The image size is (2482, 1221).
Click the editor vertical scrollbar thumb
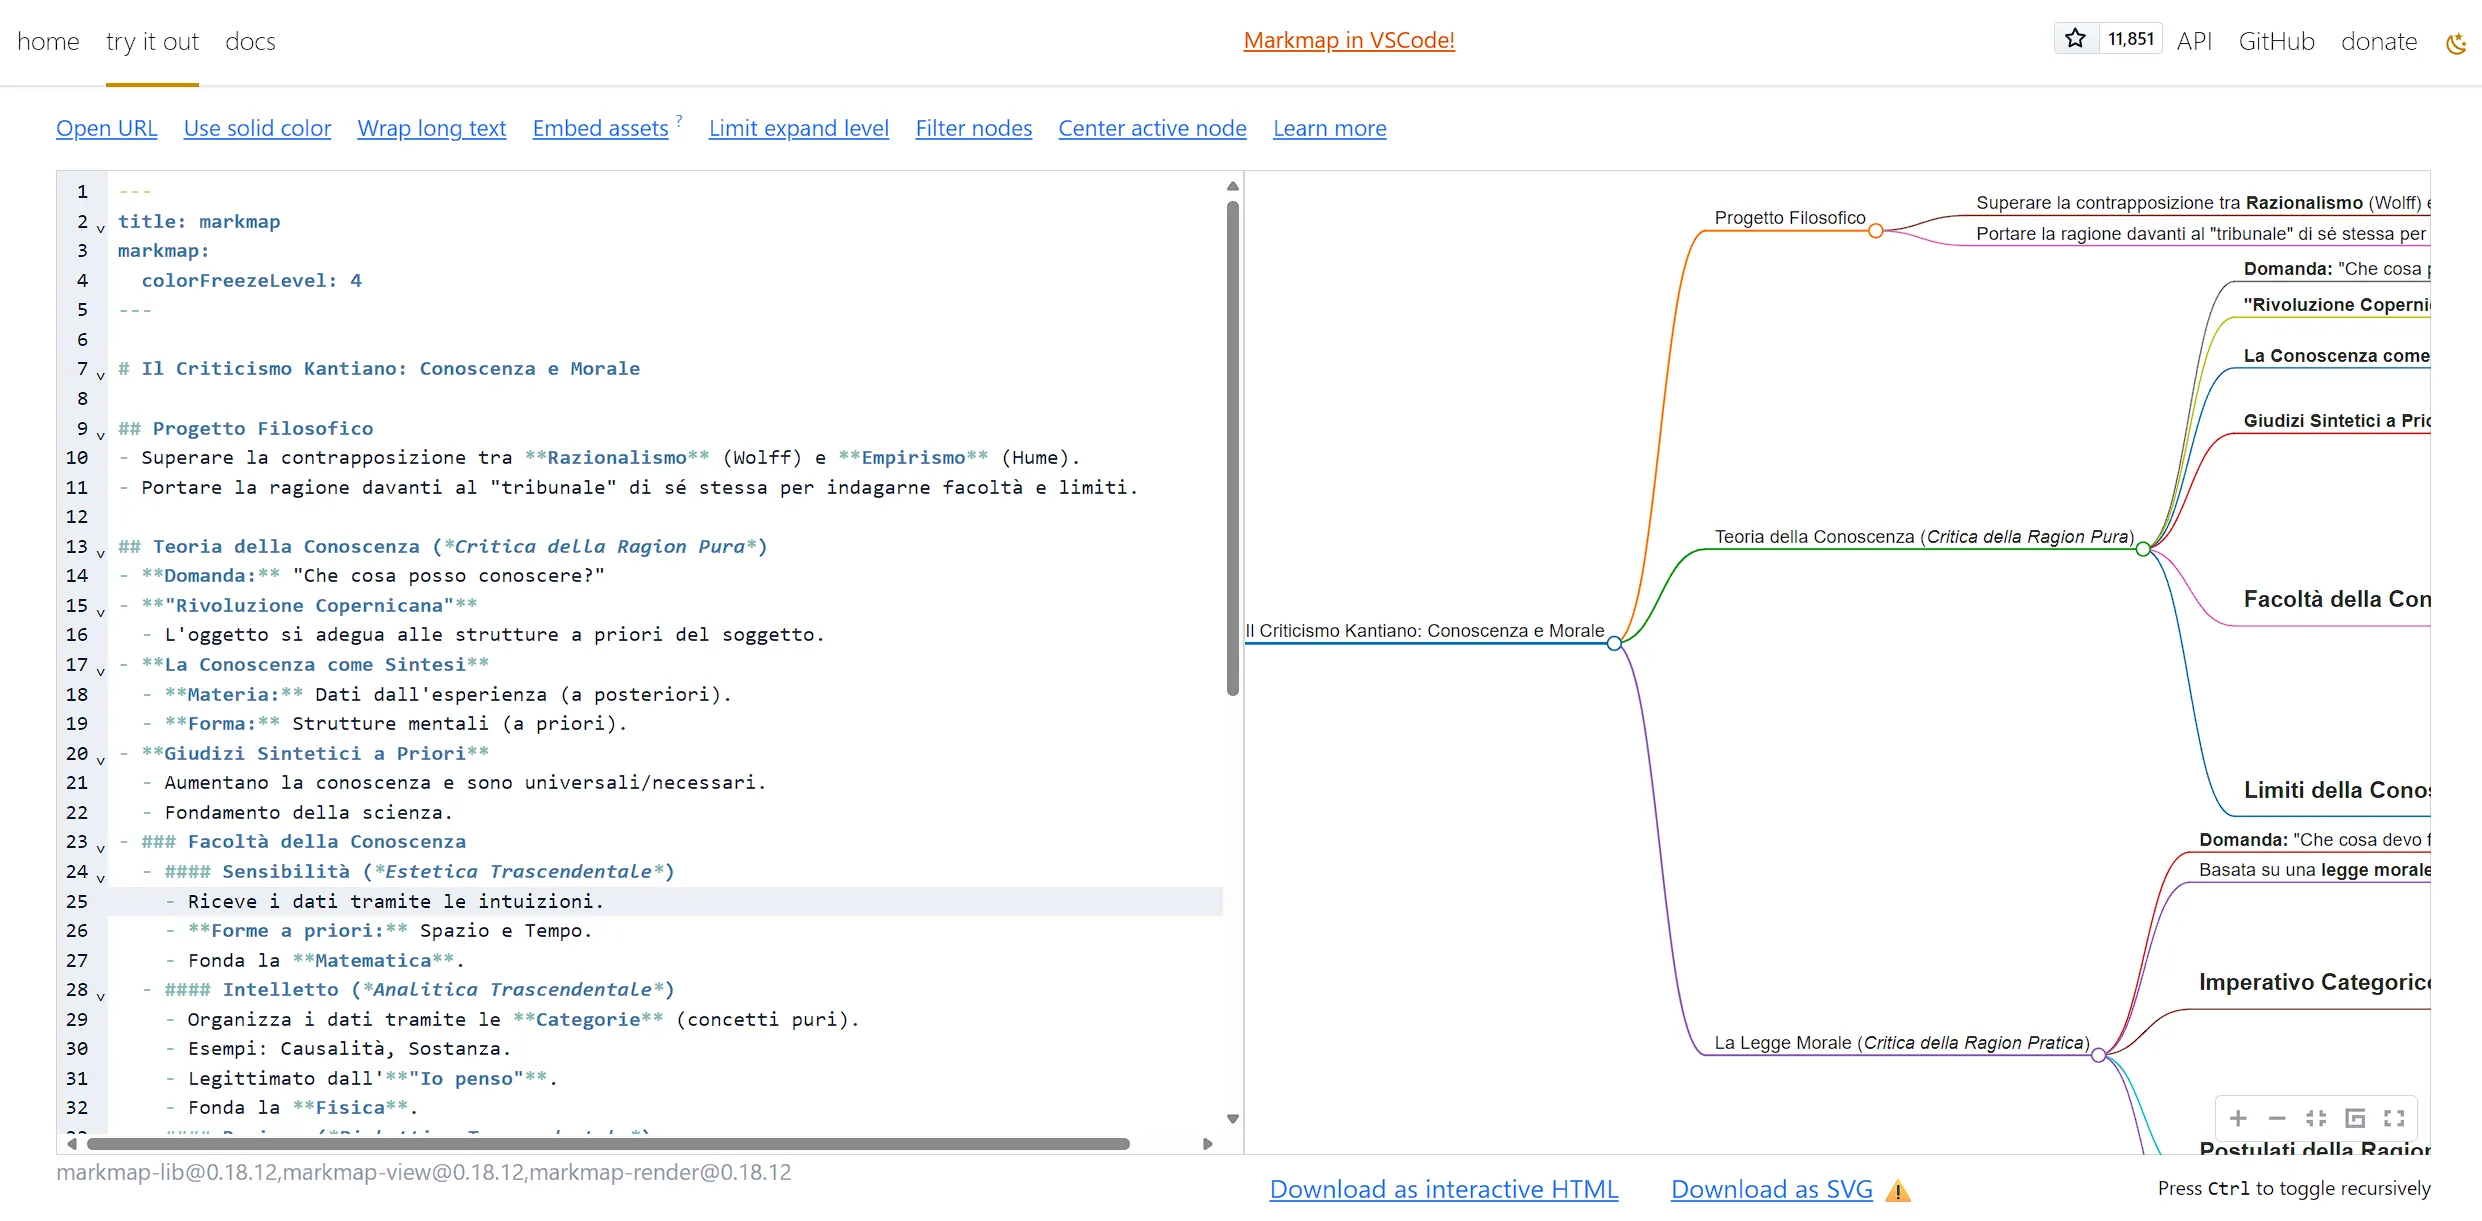(1233, 448)
